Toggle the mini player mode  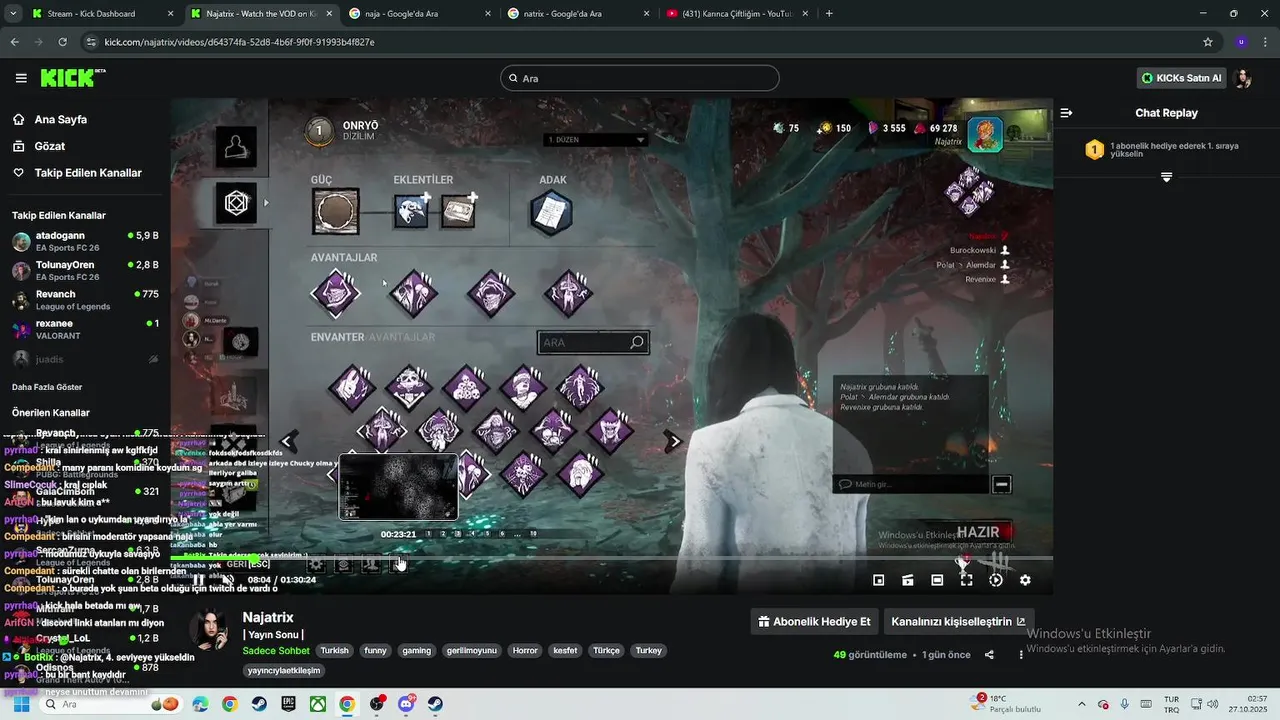[x=879, y=580]
